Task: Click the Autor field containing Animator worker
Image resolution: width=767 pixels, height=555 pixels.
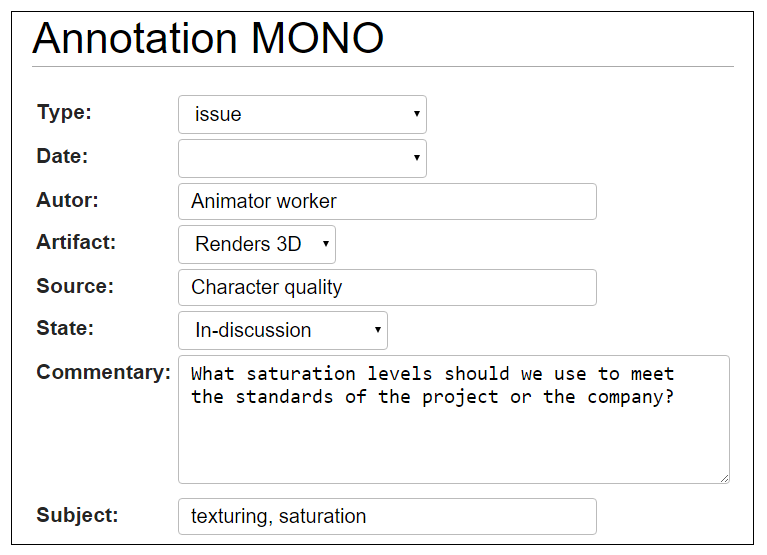Action: pos(387,201)
